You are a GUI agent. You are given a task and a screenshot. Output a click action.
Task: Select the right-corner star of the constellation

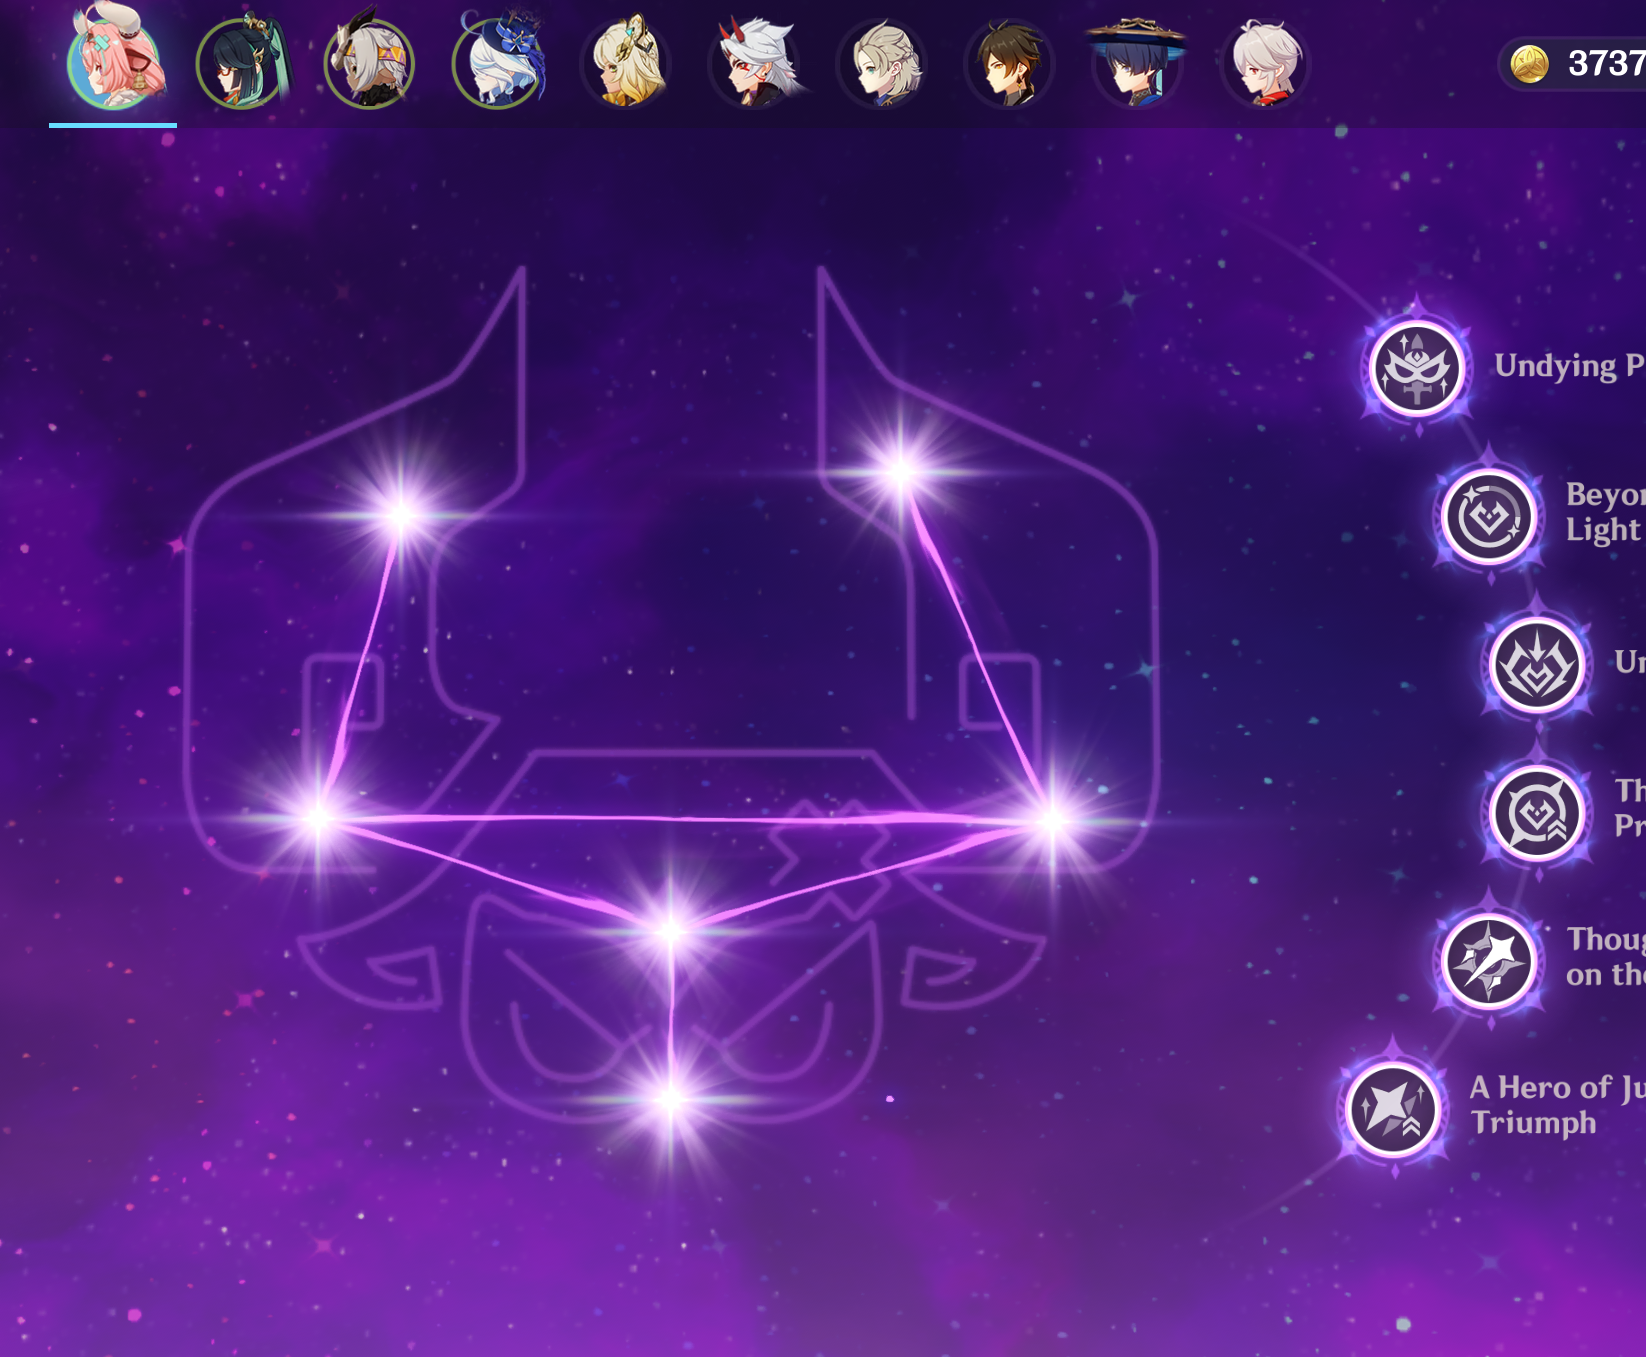pos(1053,820)
